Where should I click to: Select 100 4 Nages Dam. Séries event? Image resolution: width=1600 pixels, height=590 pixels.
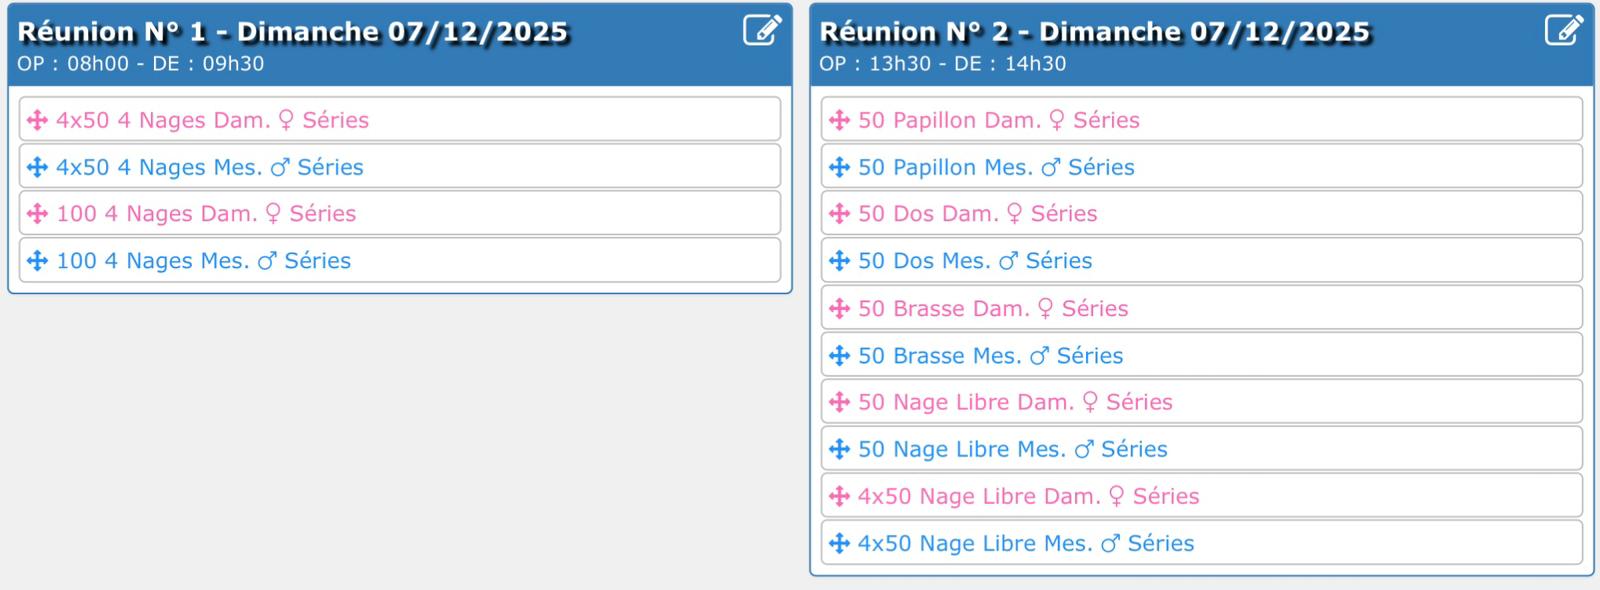point(206,214)
